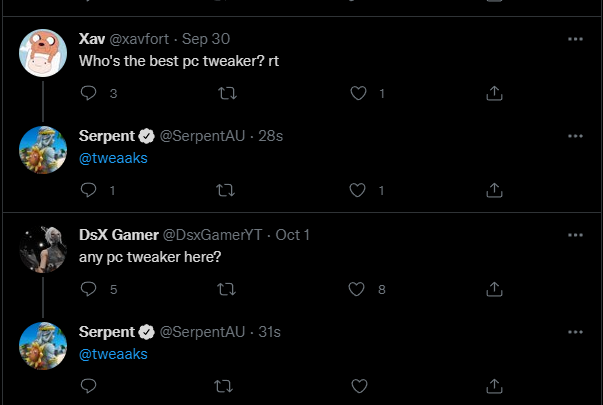Image resolution: width=603 pixels, height=405 pixels.
Task: Click @tweaaks mention in Serpent's 28s reply
Action: (114, 158)
